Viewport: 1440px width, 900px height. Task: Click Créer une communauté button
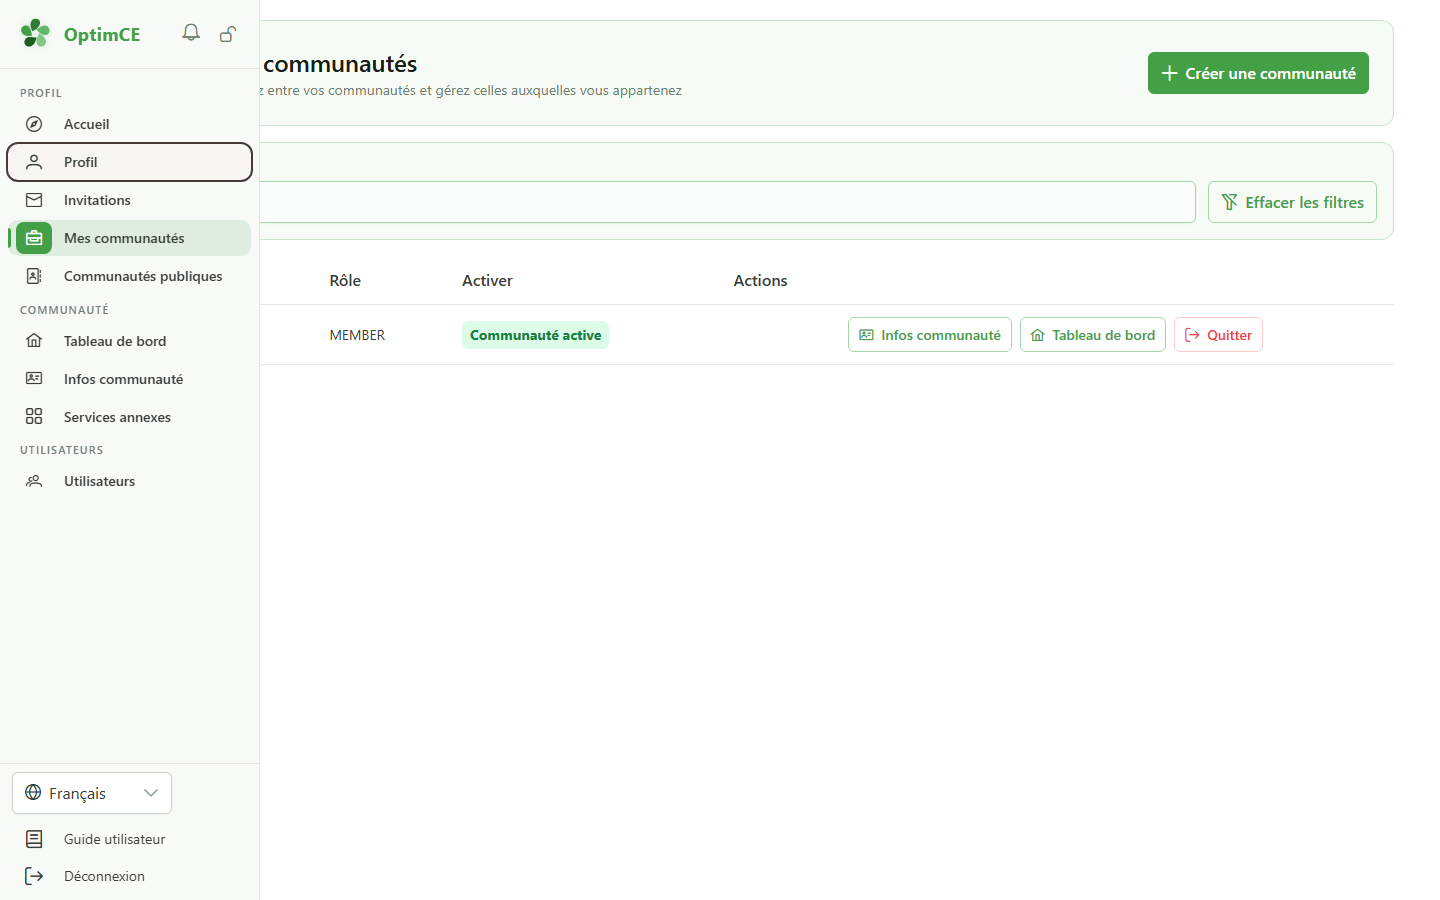[x=1258, y=73]
